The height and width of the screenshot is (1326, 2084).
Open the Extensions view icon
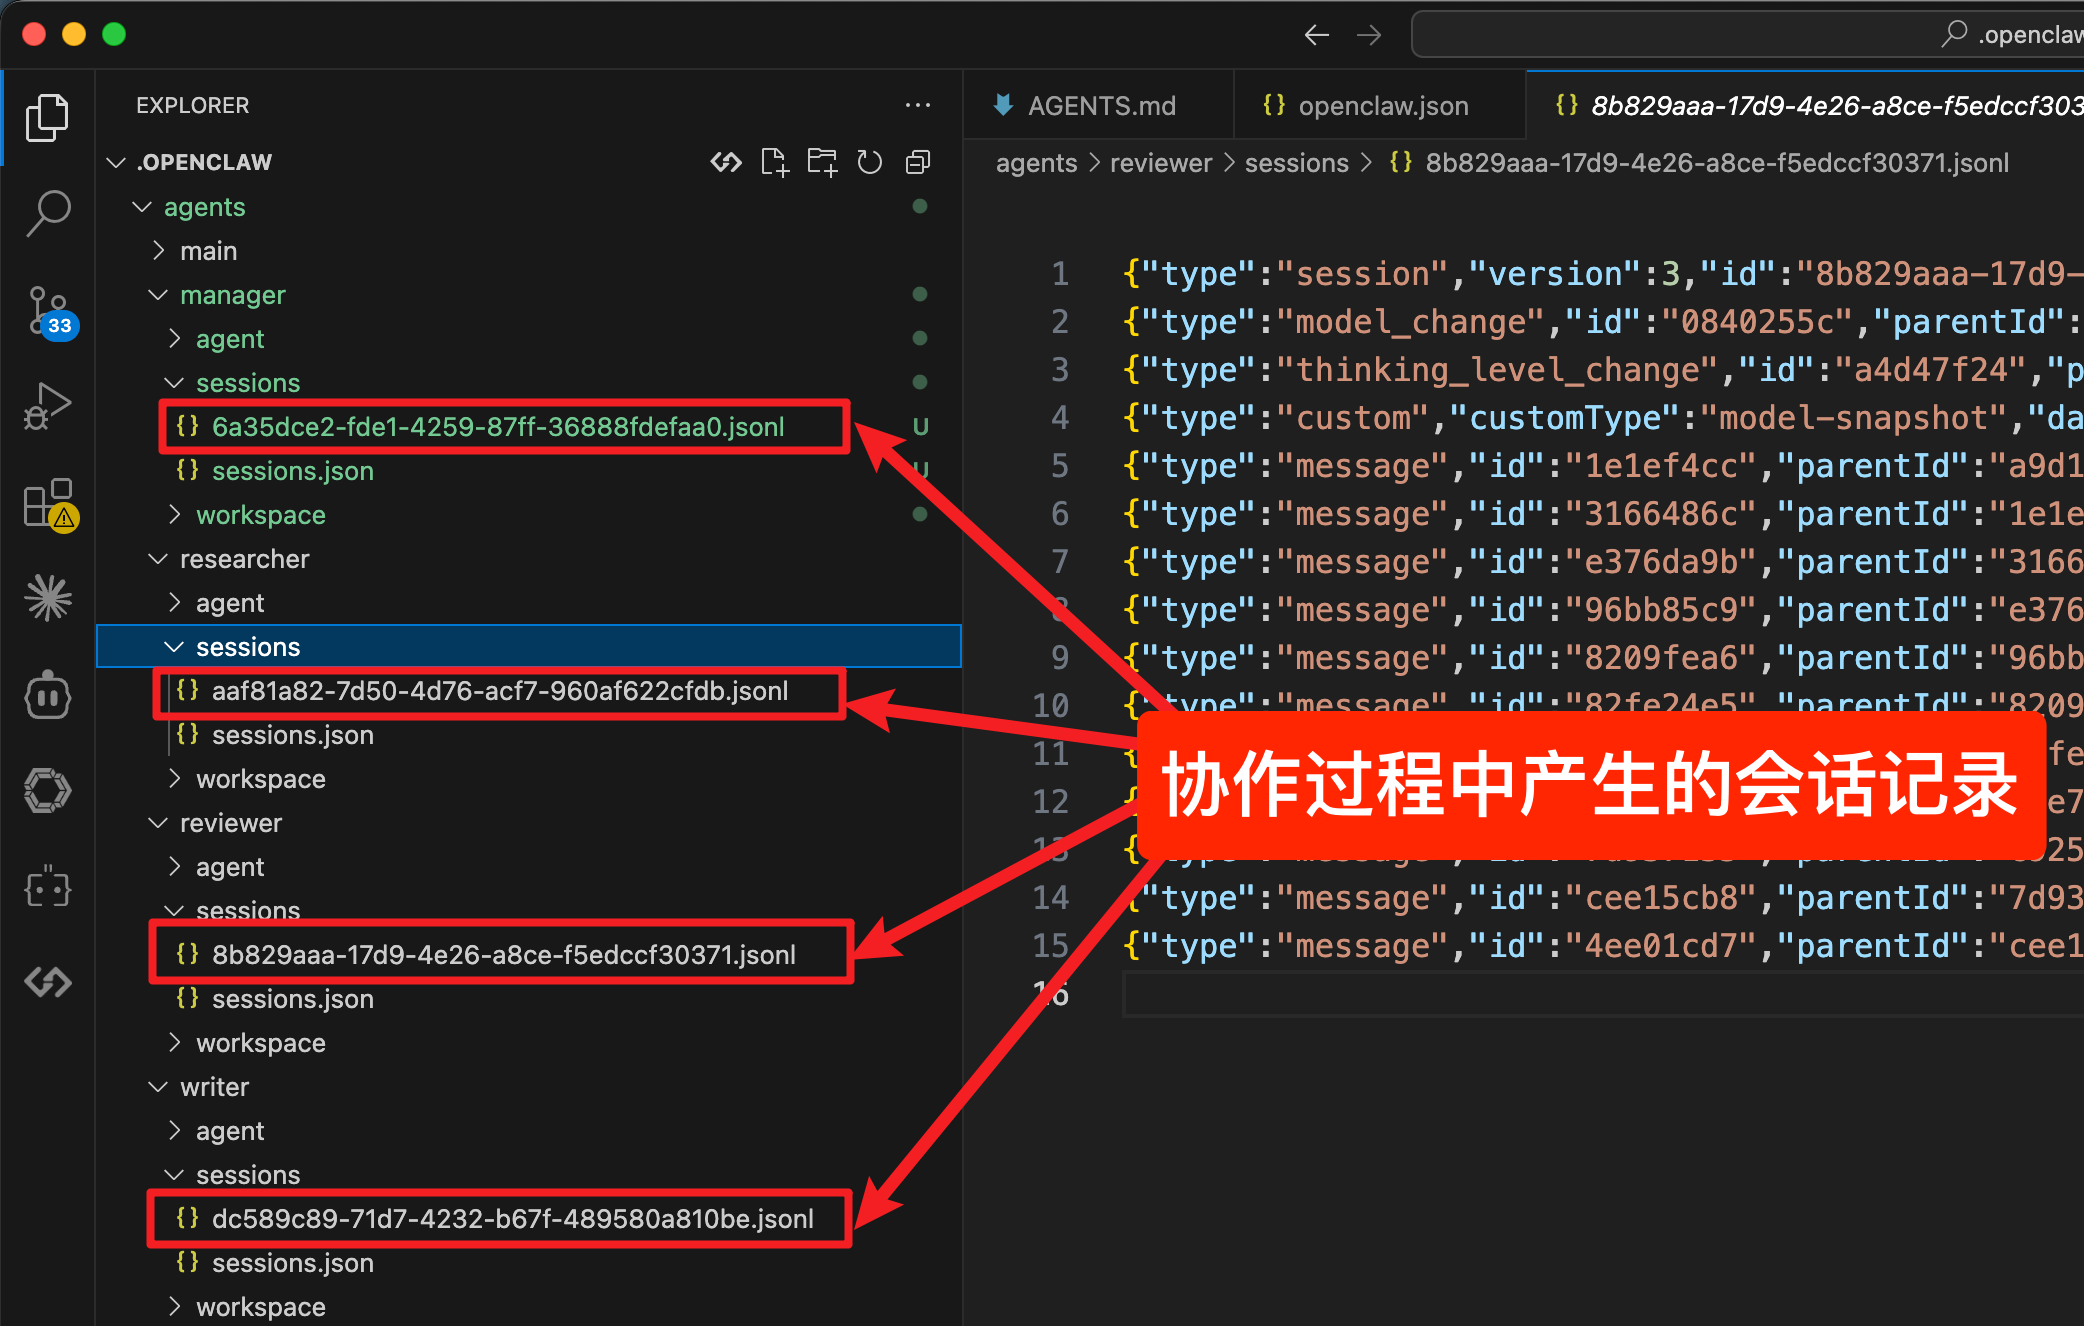47,502
